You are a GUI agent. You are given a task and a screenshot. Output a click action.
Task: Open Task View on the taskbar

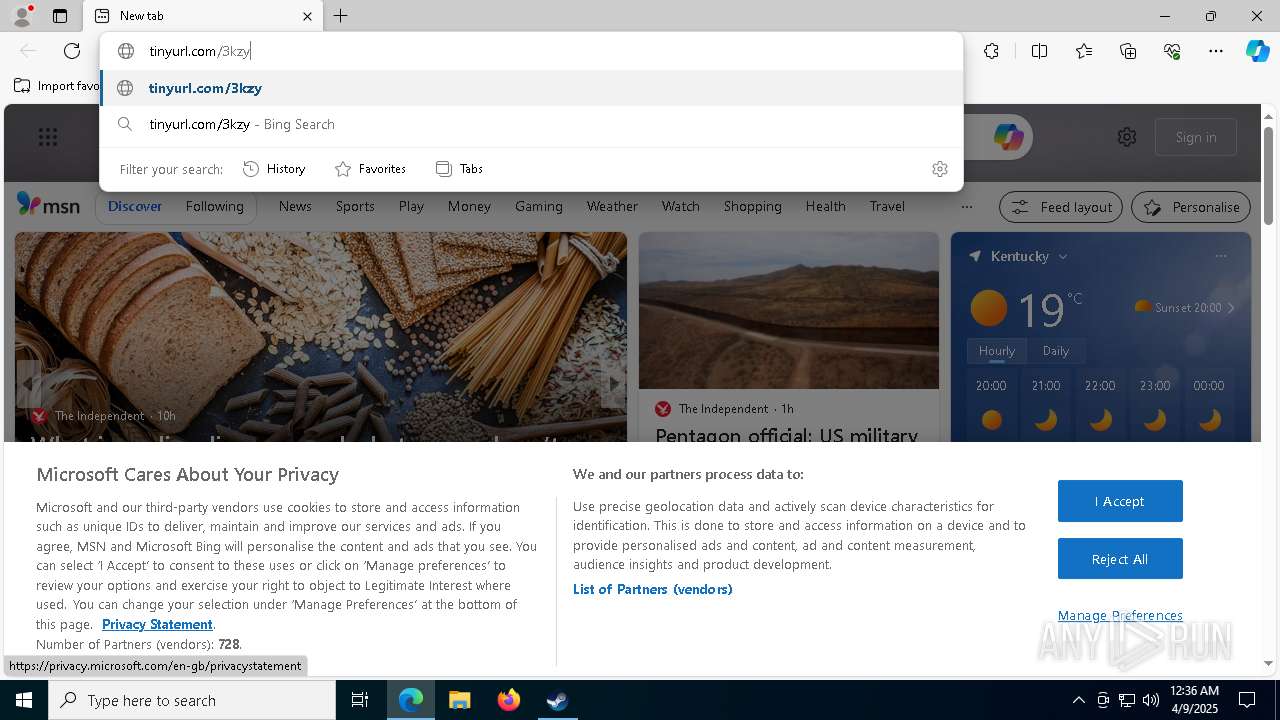tap(360, 700)
